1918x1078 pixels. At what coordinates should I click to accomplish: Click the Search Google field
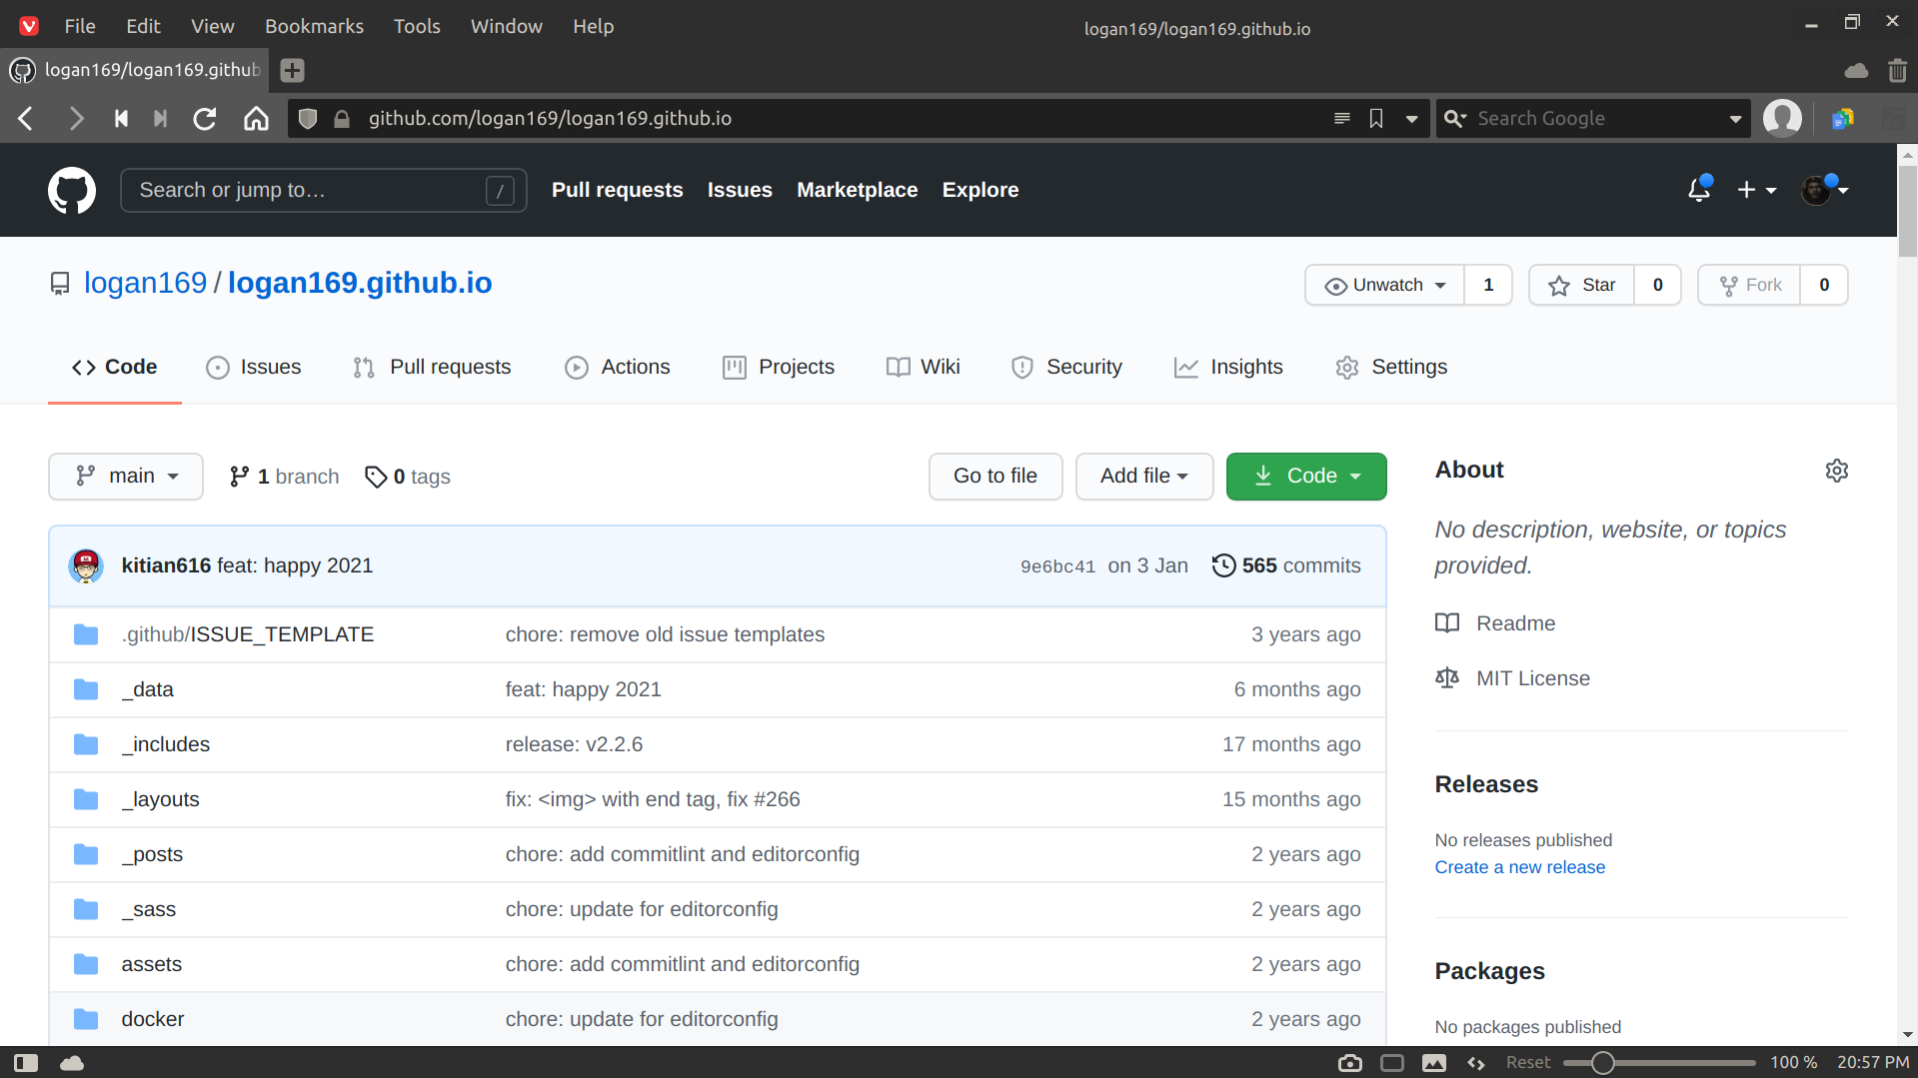point(1594,119)
